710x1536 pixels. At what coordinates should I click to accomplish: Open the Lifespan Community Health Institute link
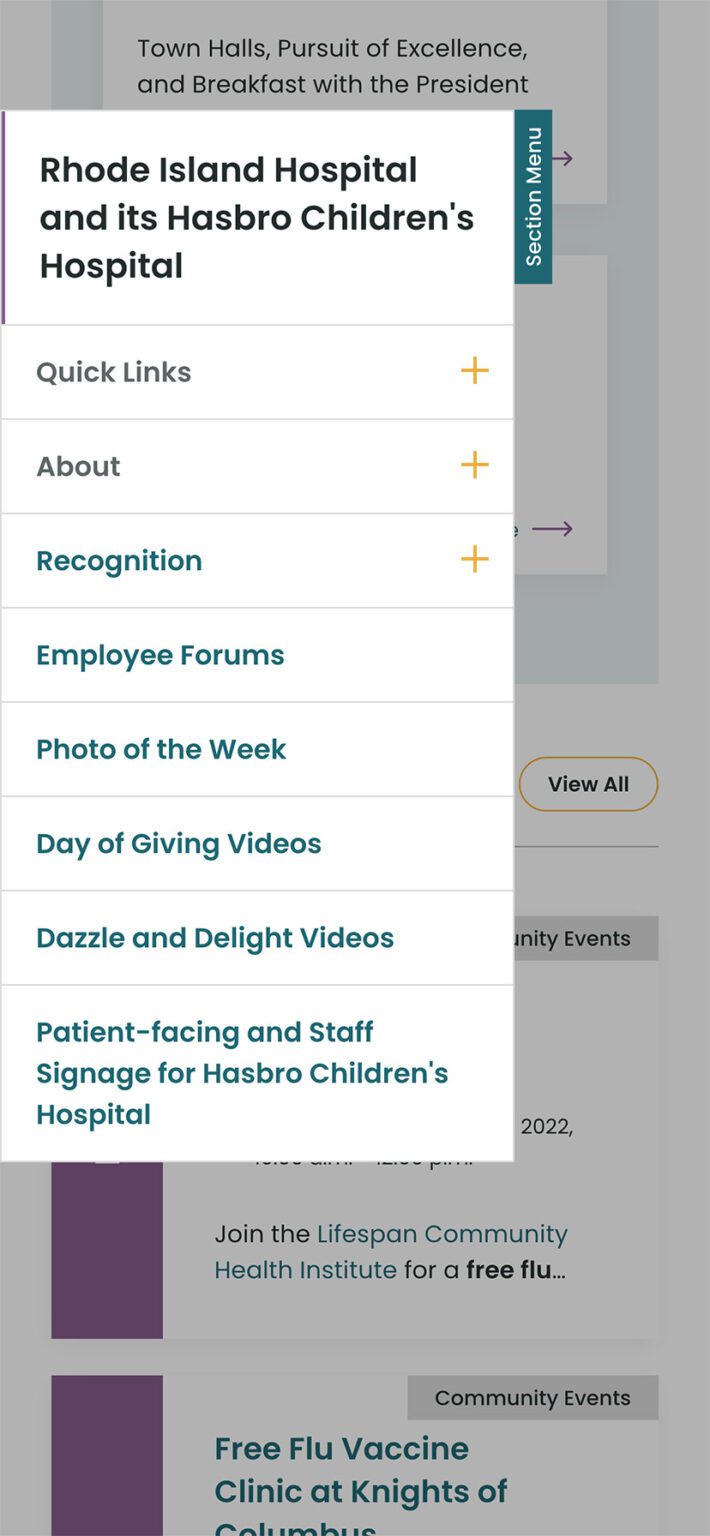[440, 1234]
